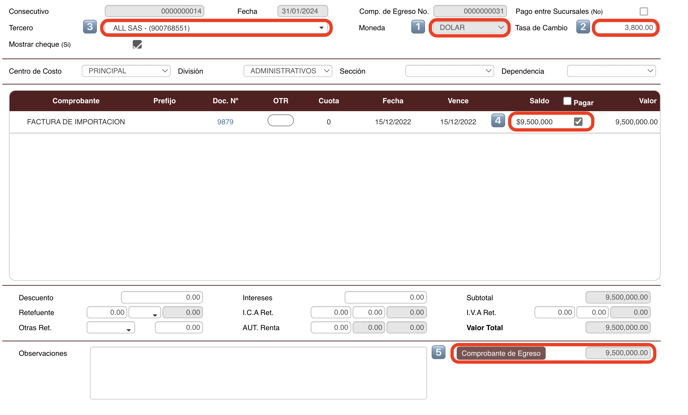The image size is (688, 415).
Task: Click the Valor Total amount field
Action: click(x=618, y=328)
